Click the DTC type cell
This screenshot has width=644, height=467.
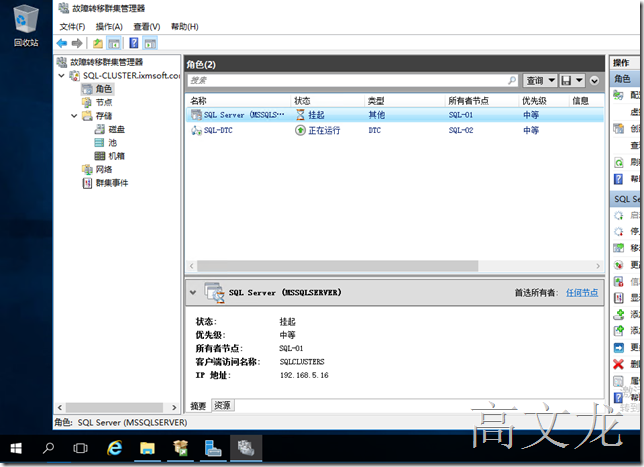click(375, 130)
